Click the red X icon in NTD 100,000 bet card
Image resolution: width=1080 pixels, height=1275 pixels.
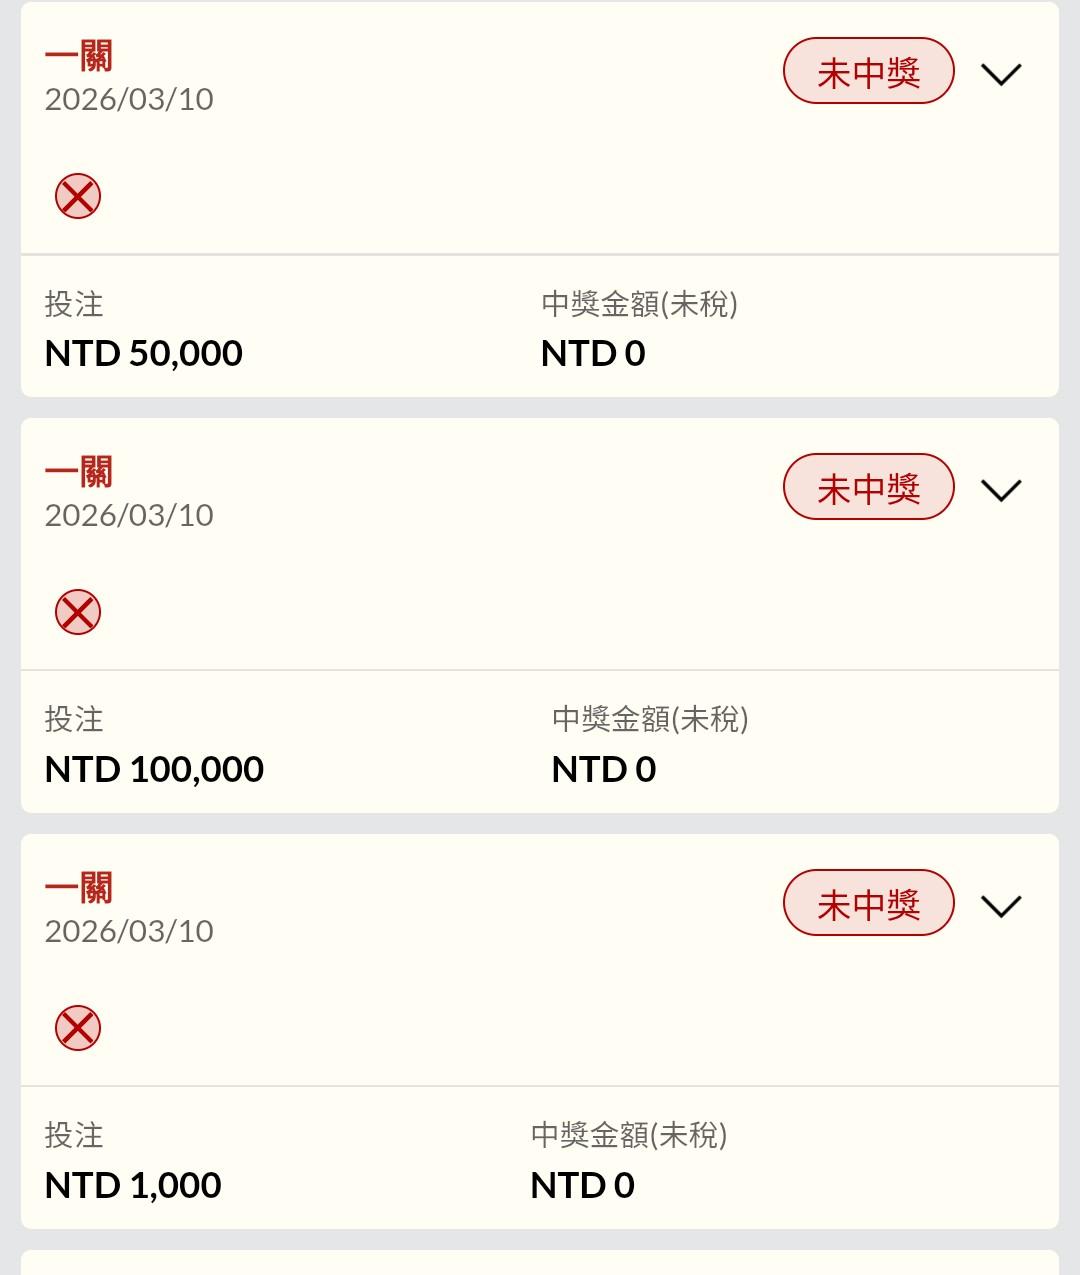coord(78,612)
